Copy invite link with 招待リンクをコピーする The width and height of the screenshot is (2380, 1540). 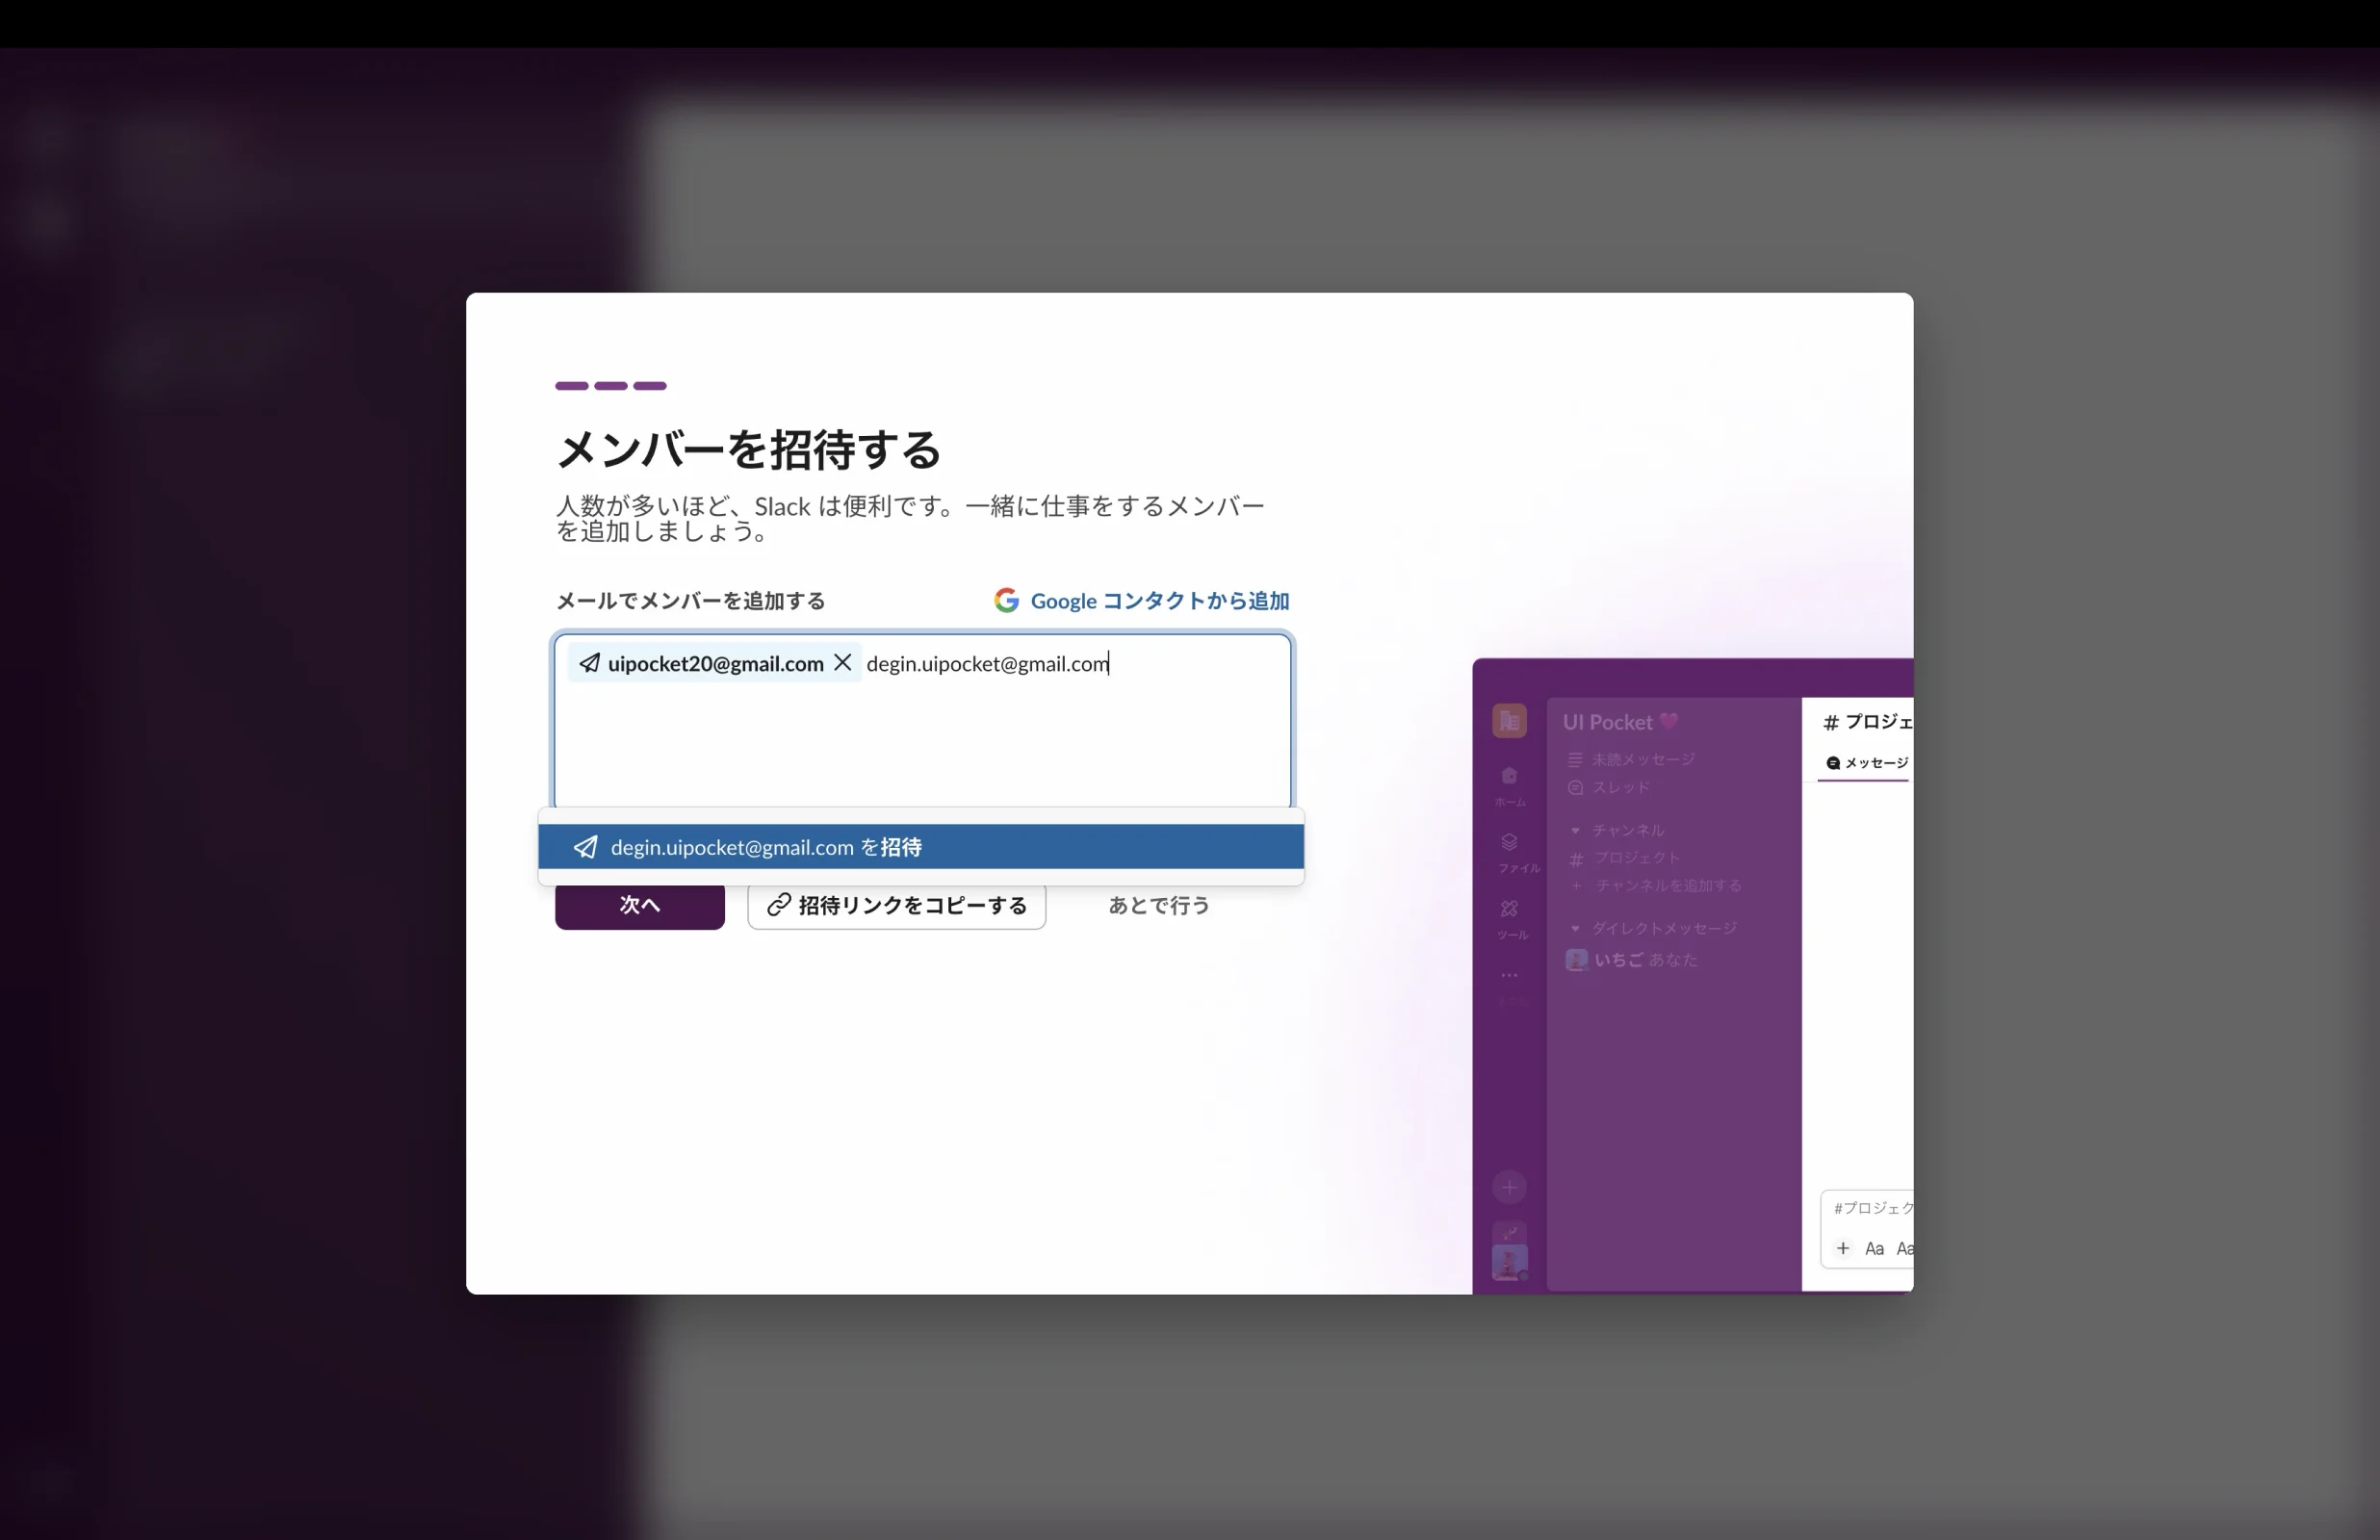896,905
